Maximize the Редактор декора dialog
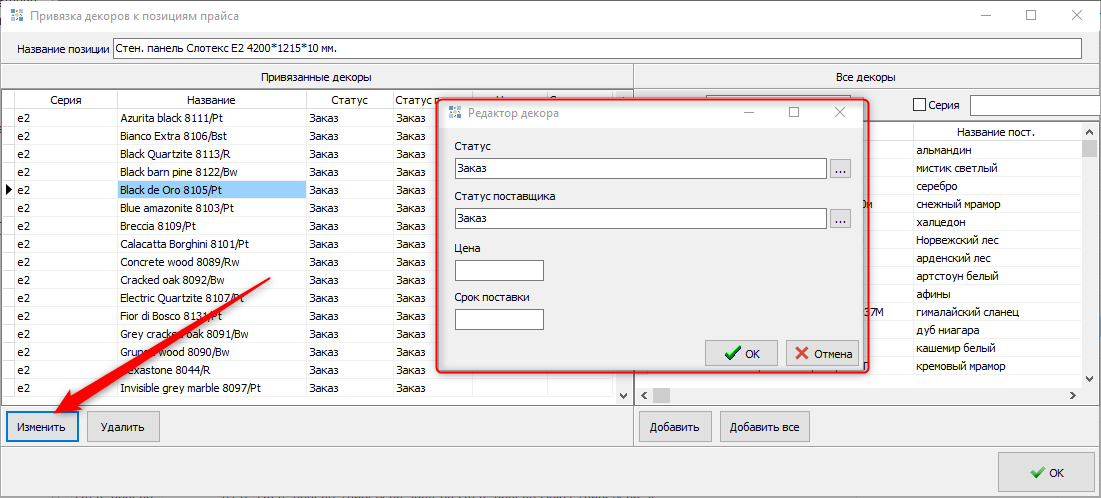Screen dimensions: 1101x498 794,113
